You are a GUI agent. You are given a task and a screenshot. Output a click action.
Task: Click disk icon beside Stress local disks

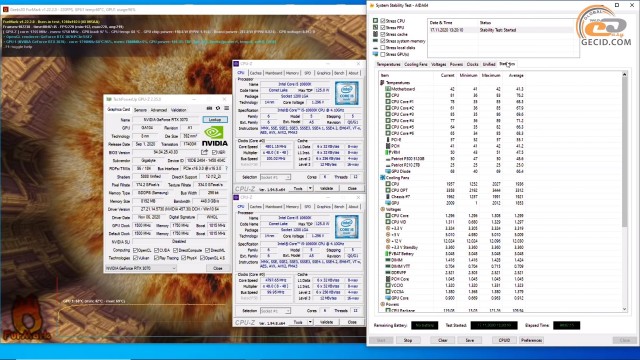pyautogui.click(x=376, y=47)
